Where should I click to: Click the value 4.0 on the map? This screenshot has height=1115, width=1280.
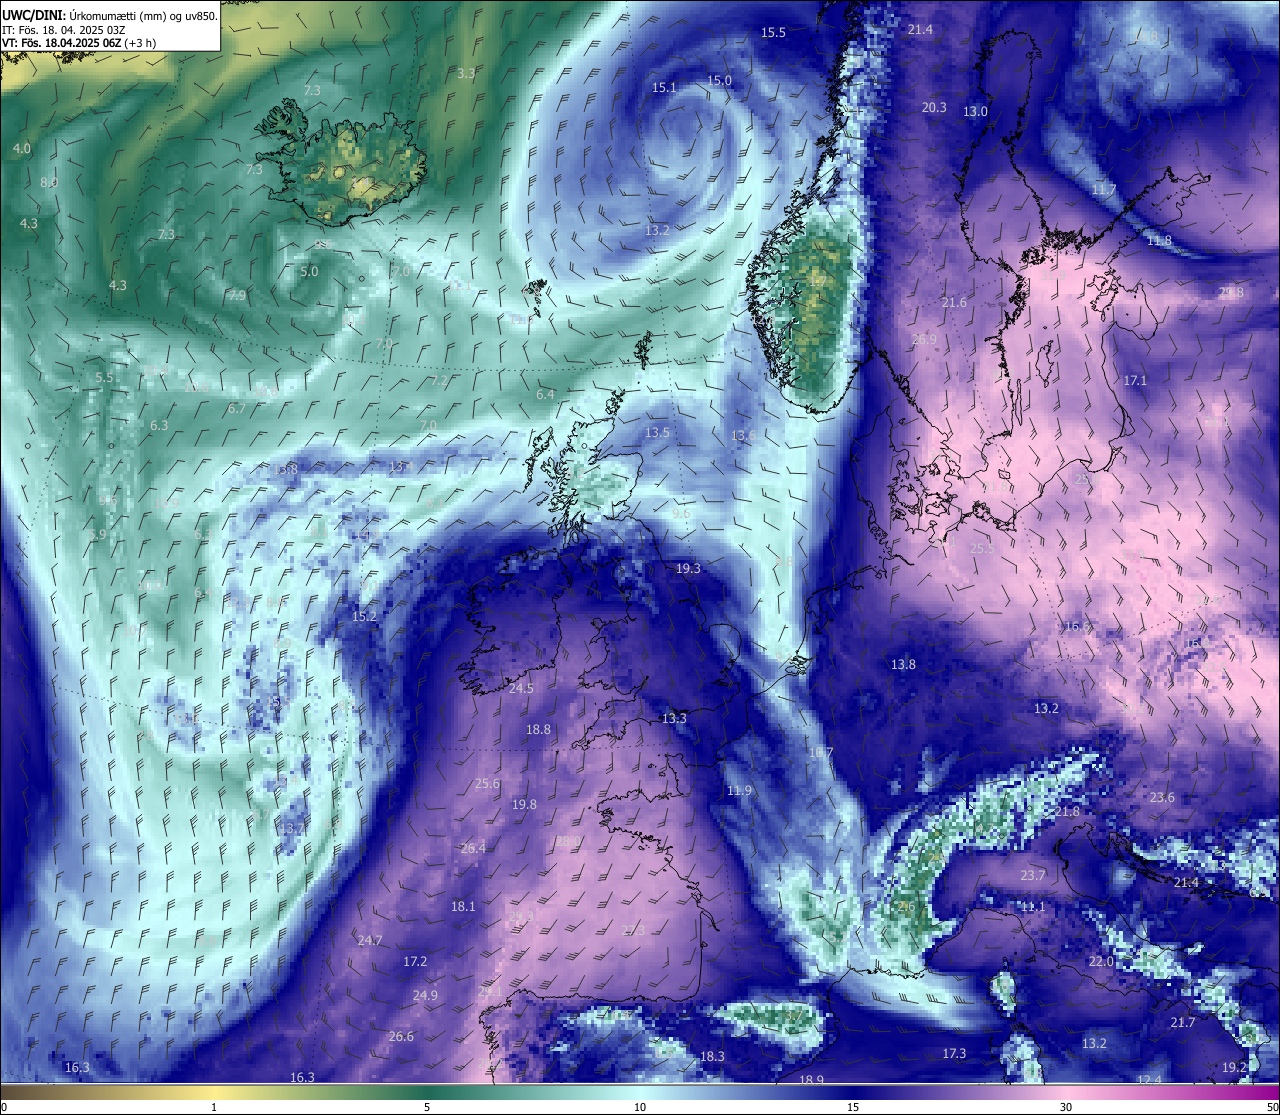[21, 149]
